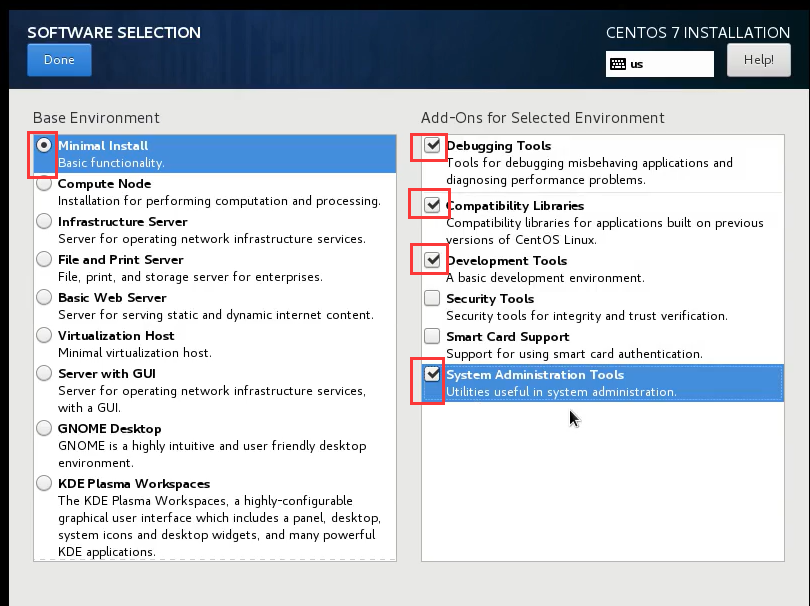Image resolution: width=810 pixels, height=606 pixels.
Task: Select the us keyboard layout field
Action: coord(660,64)
